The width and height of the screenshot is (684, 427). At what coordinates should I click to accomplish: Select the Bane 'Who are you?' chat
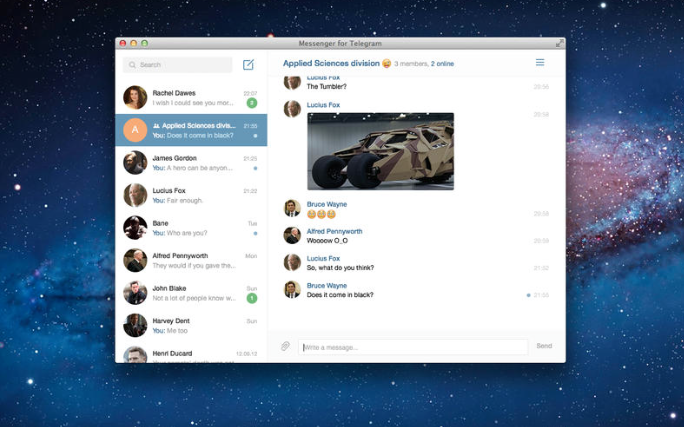pos(191,228)
